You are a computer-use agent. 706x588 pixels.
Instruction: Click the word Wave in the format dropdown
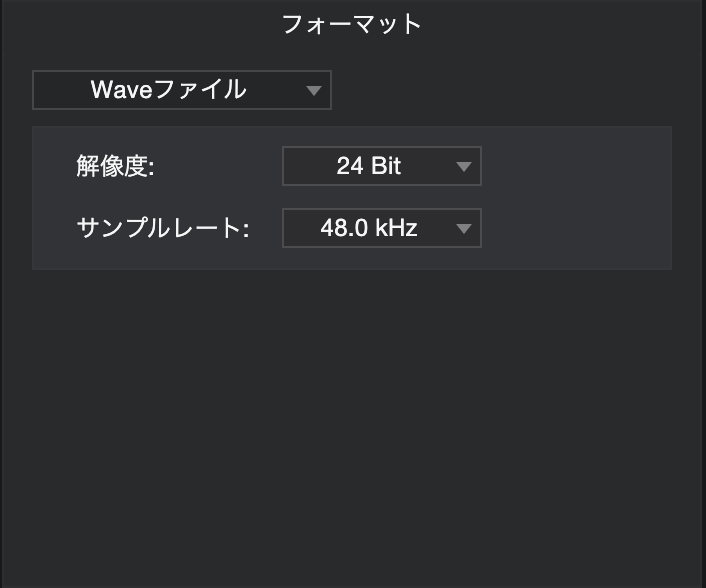(x=119, y=90)
